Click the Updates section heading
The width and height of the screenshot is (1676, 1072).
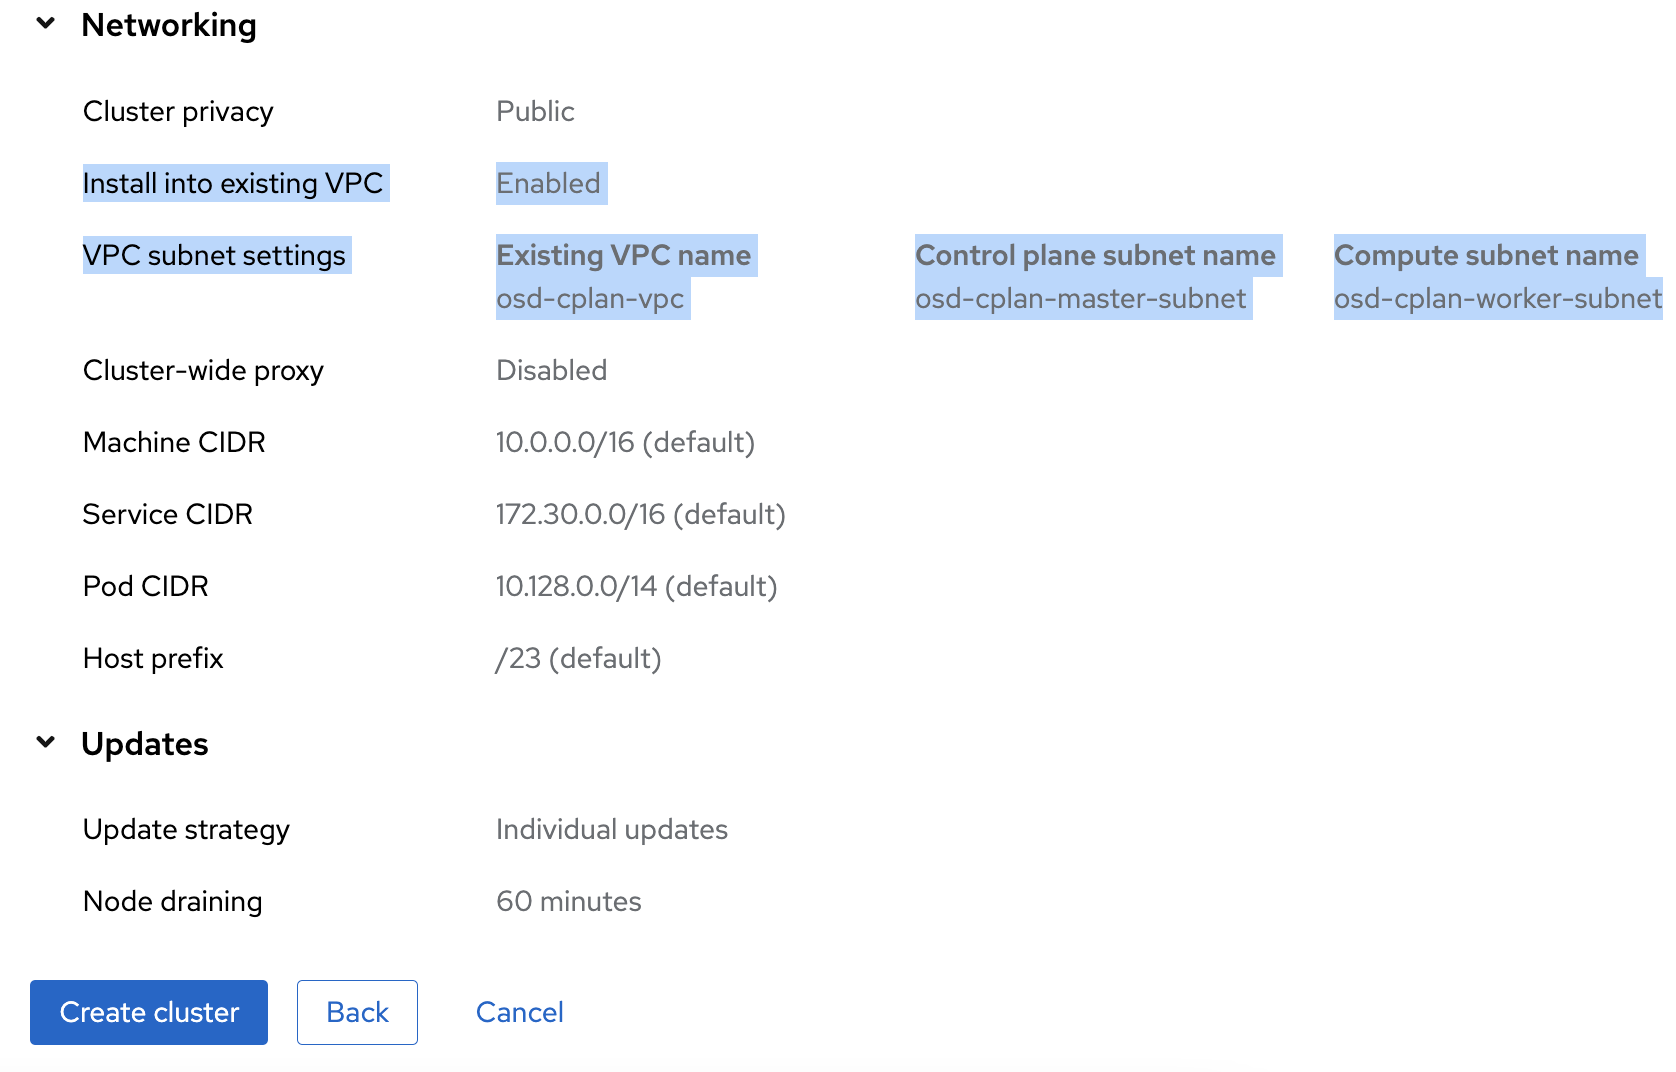click(145, 744)
